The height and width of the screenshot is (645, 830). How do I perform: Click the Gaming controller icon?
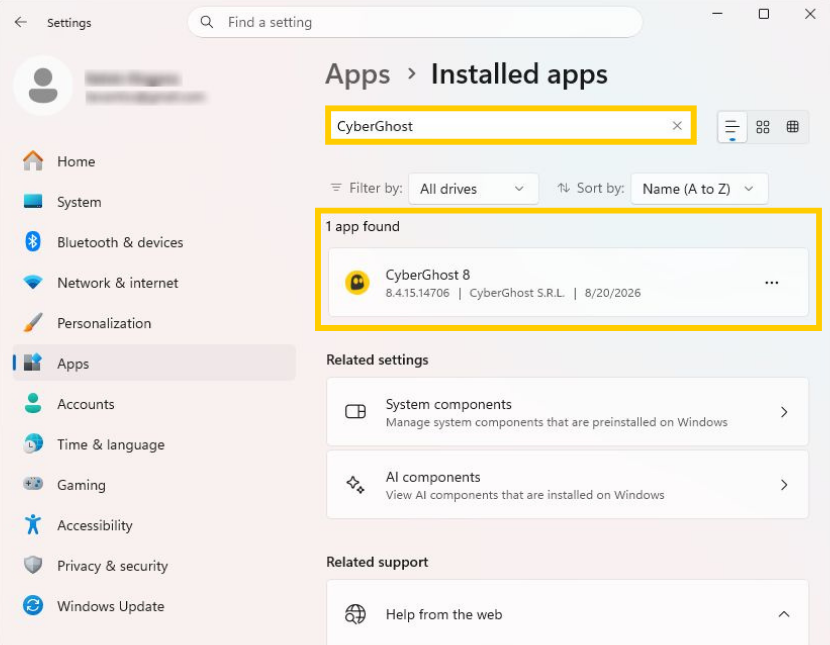pyautogui.click(x=33, y=484)
